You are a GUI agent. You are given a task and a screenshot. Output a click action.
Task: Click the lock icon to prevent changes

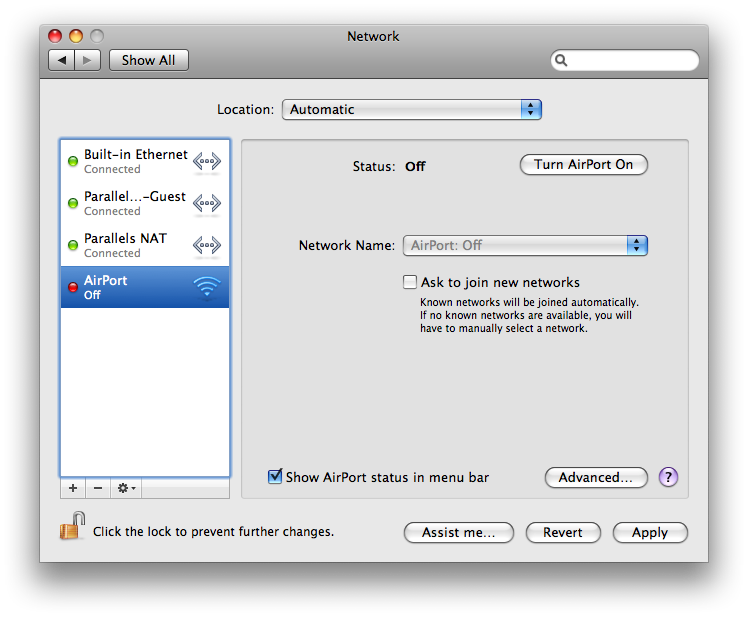pos(72,526)
